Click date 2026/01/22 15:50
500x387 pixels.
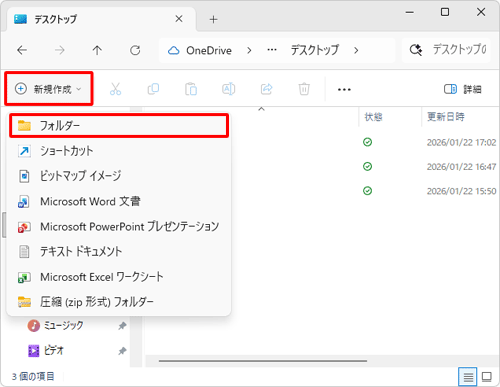[461, 191]
